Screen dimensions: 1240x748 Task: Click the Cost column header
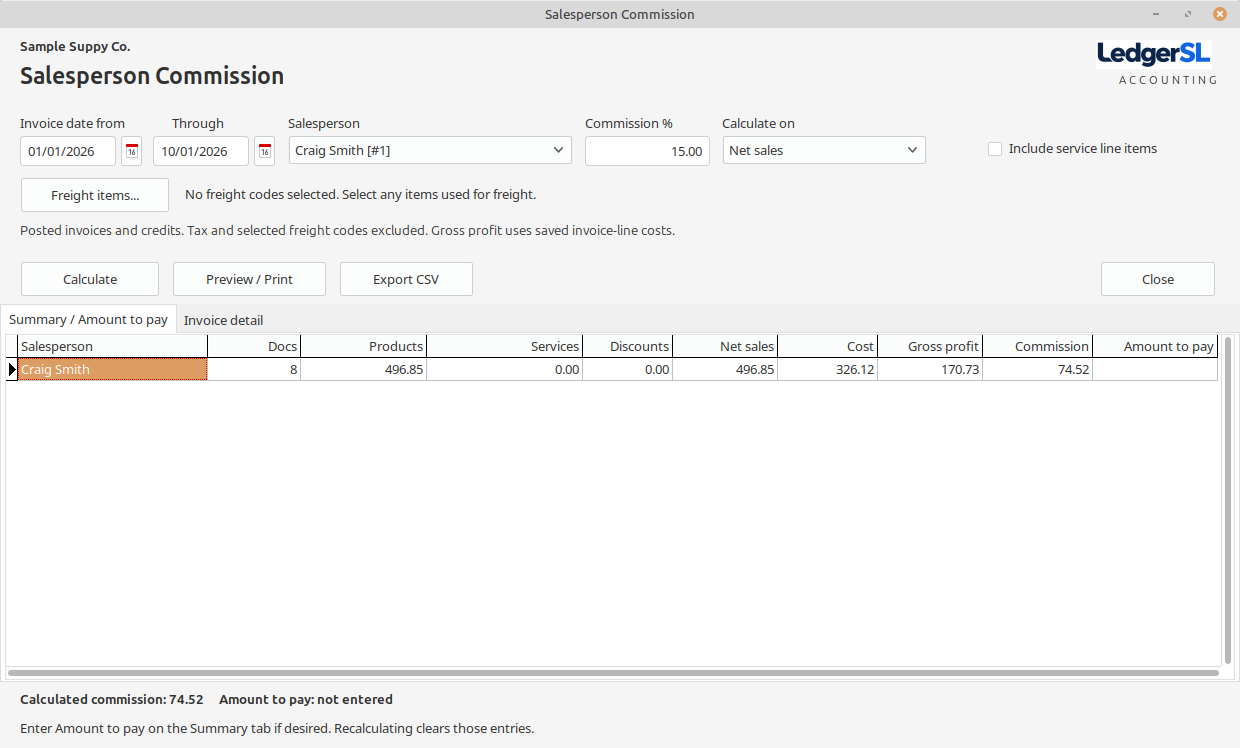point(827,346)
